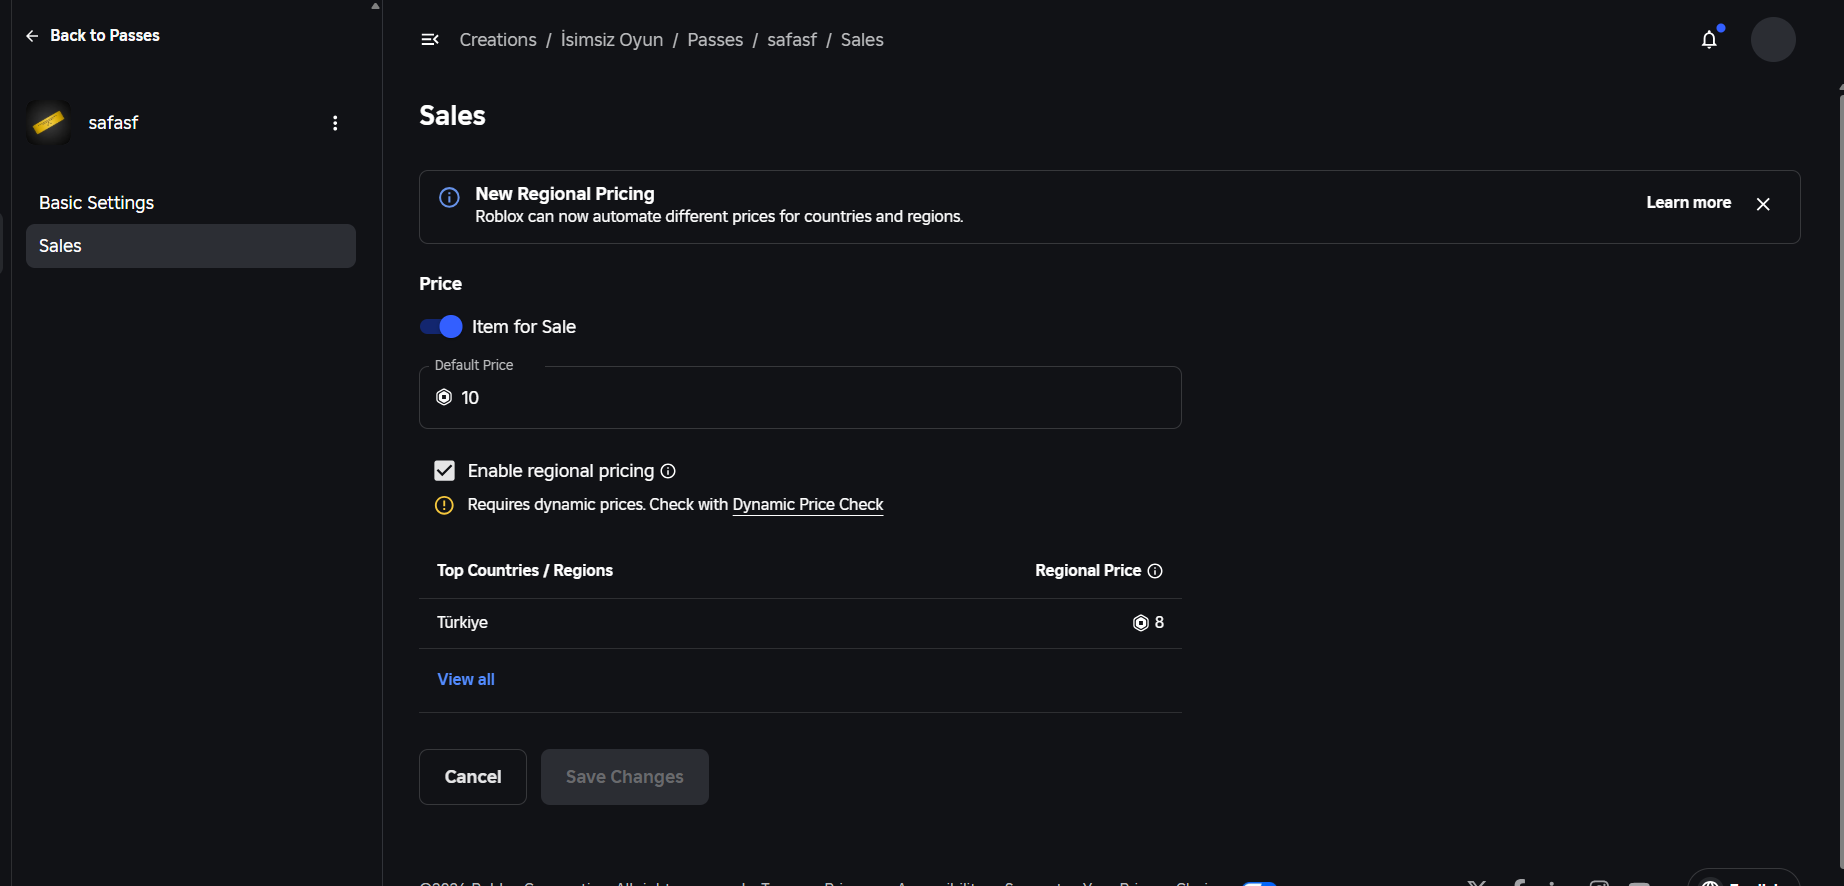The image size is (1844, 886).
Task: Uncheck Enable regional pricing checkbox
Action: [445, 471]
